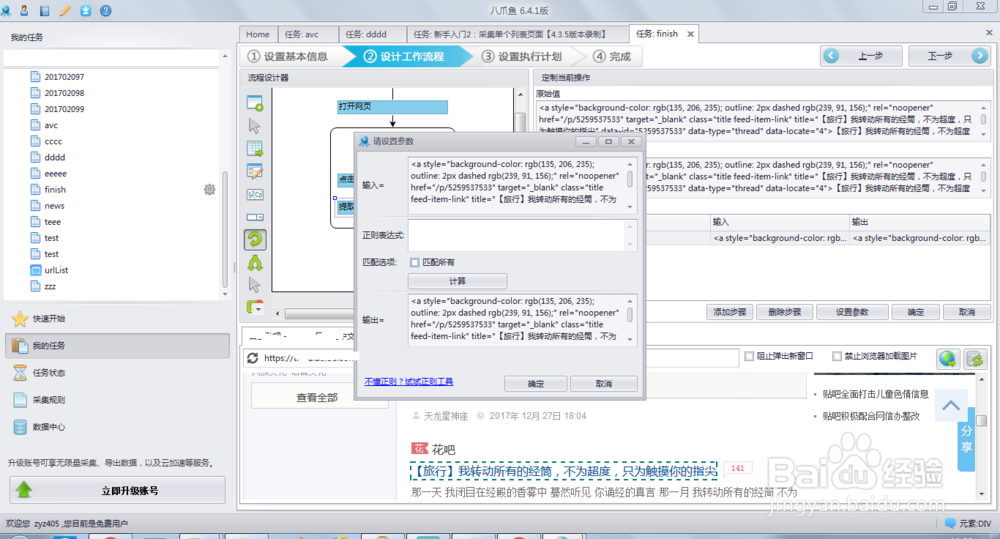Select the urlList task in tree

click(56, 270)
